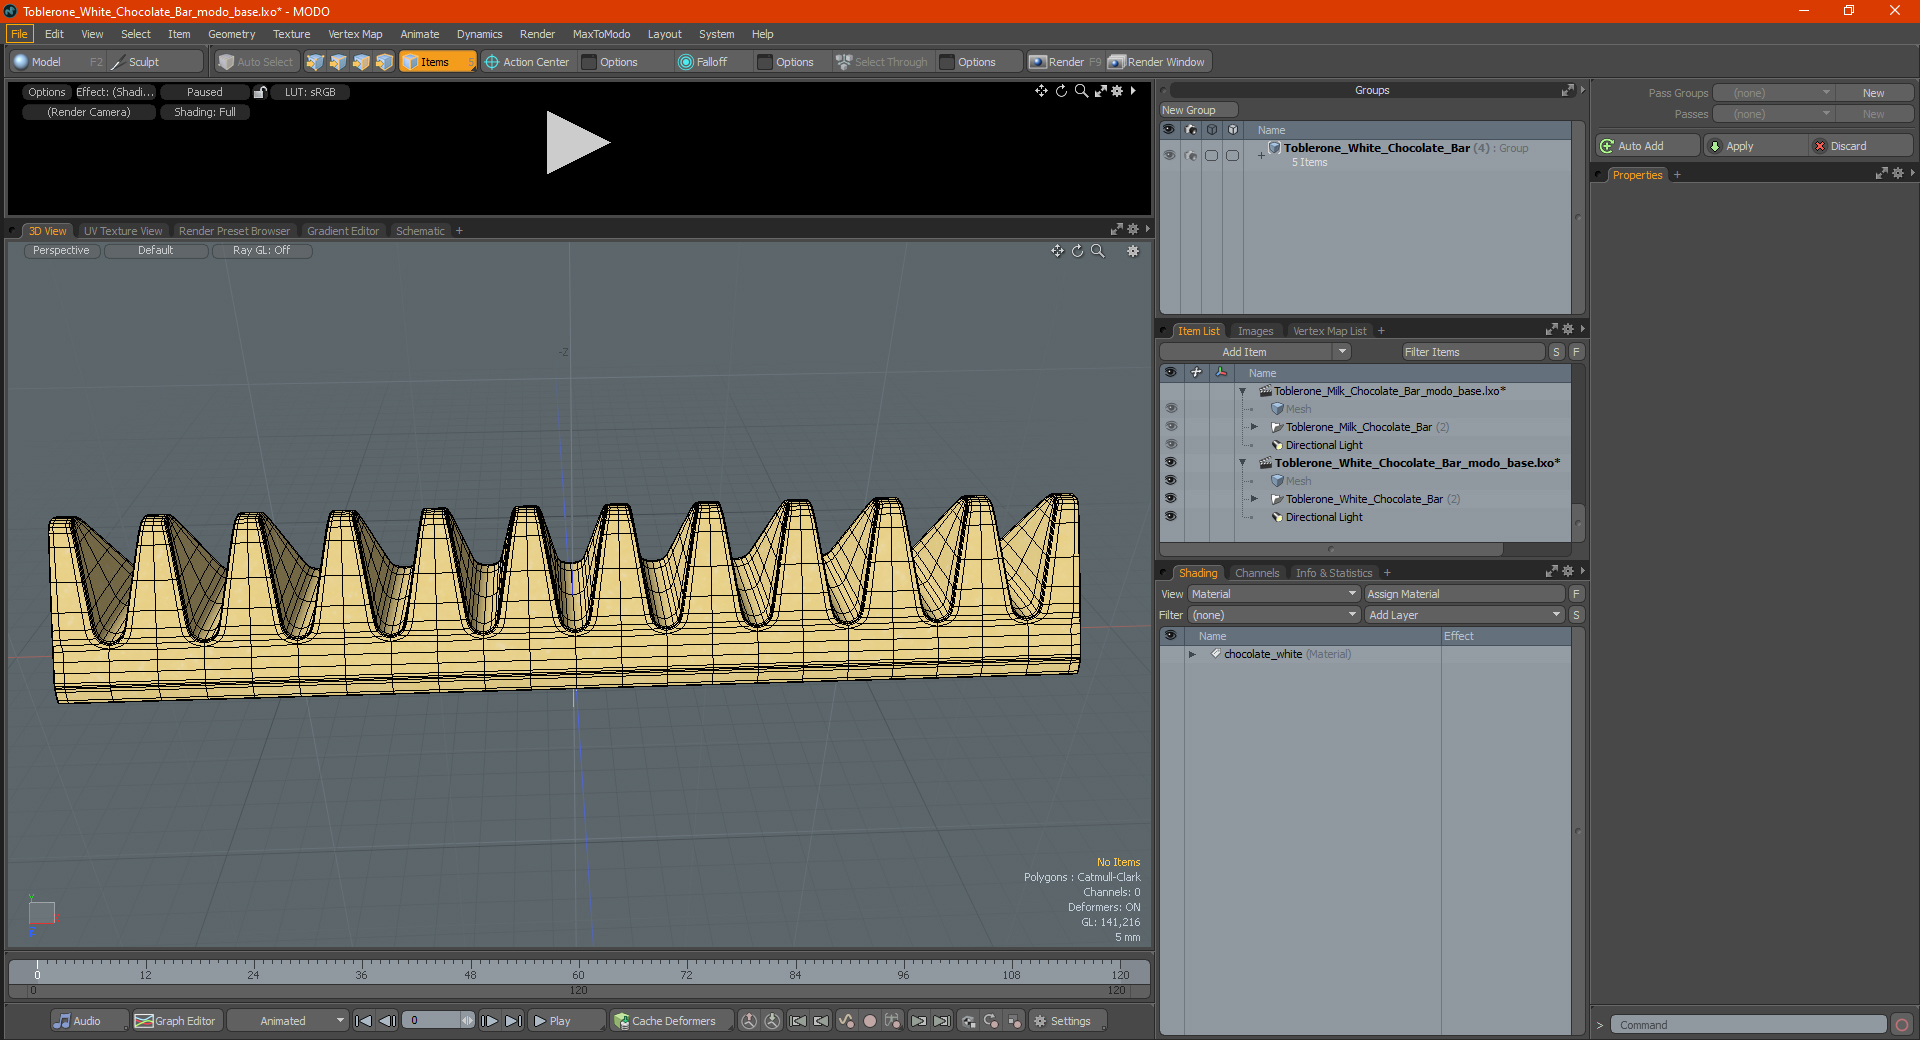Toggle visibility of Toblerone_White_Chocolate_Bar_modo_base.lxo scene

1171,463
